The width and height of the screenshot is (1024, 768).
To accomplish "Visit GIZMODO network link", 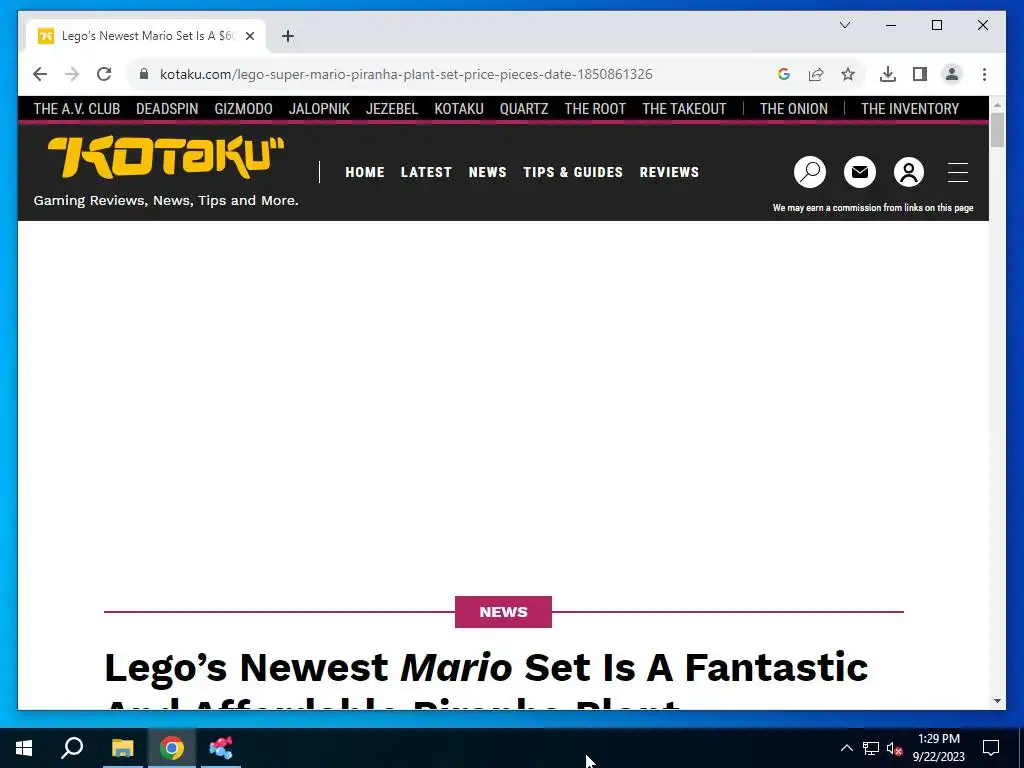I will [x=243, y=109].
